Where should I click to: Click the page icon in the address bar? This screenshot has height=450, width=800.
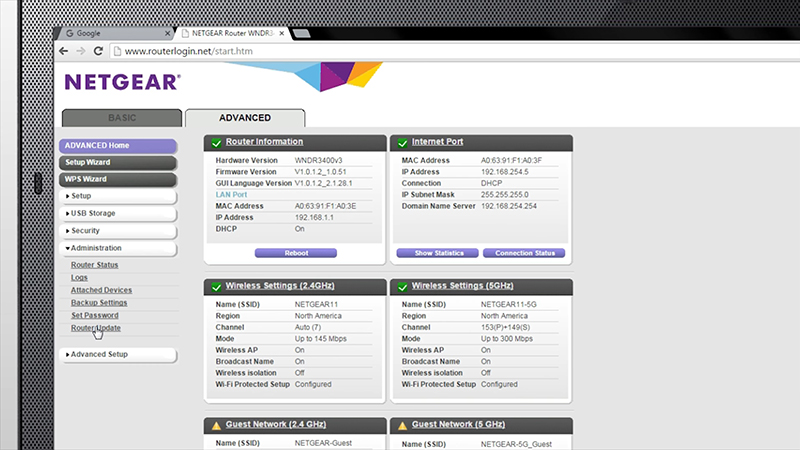(x=117, y=51)
